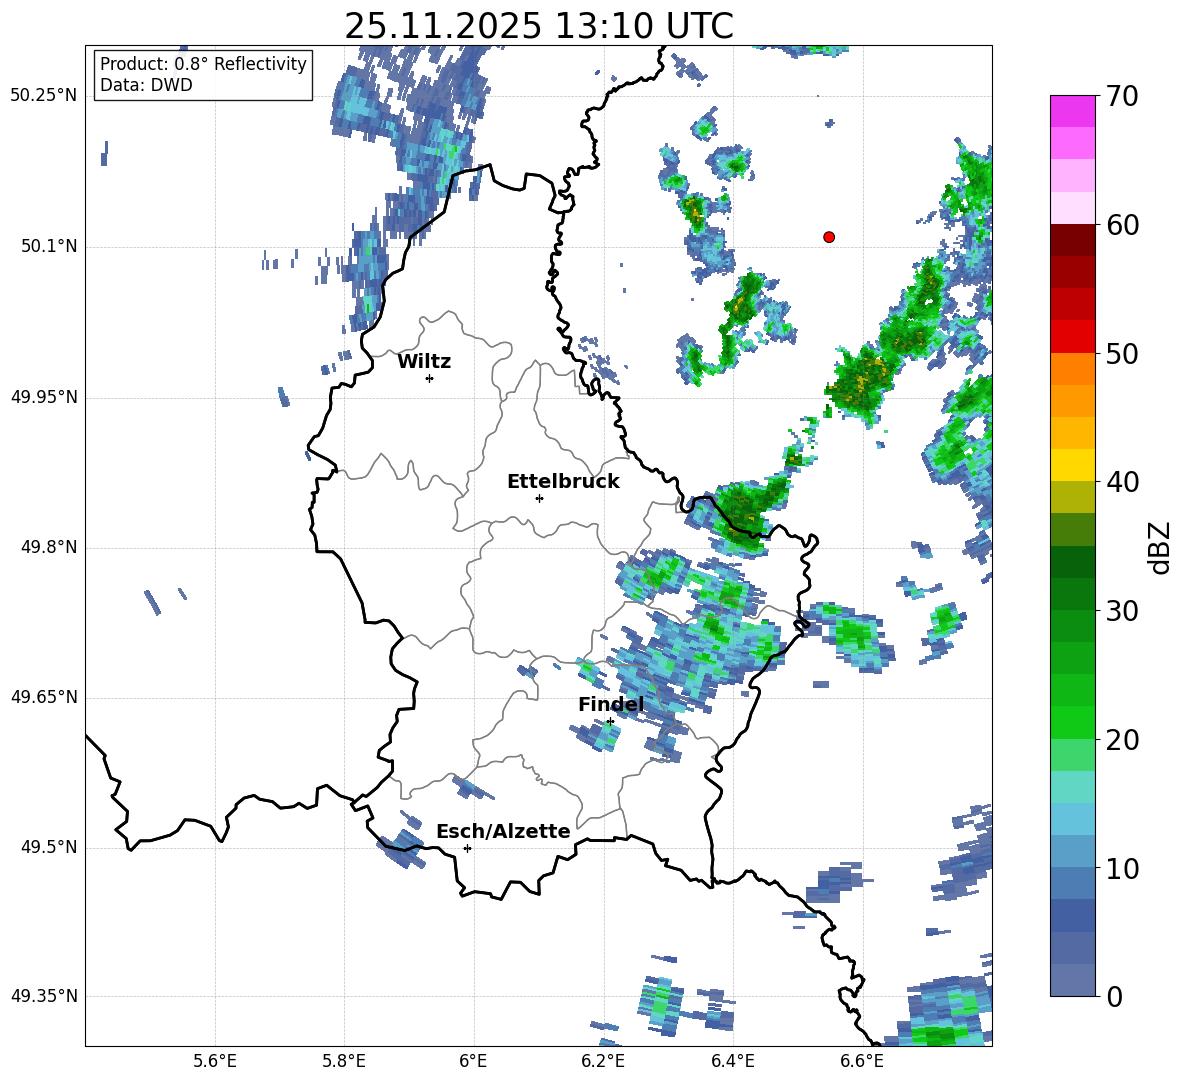Click the Ettelbruck station cross marker
The width and height of the screenshot is (1184, 1081).
539,498
